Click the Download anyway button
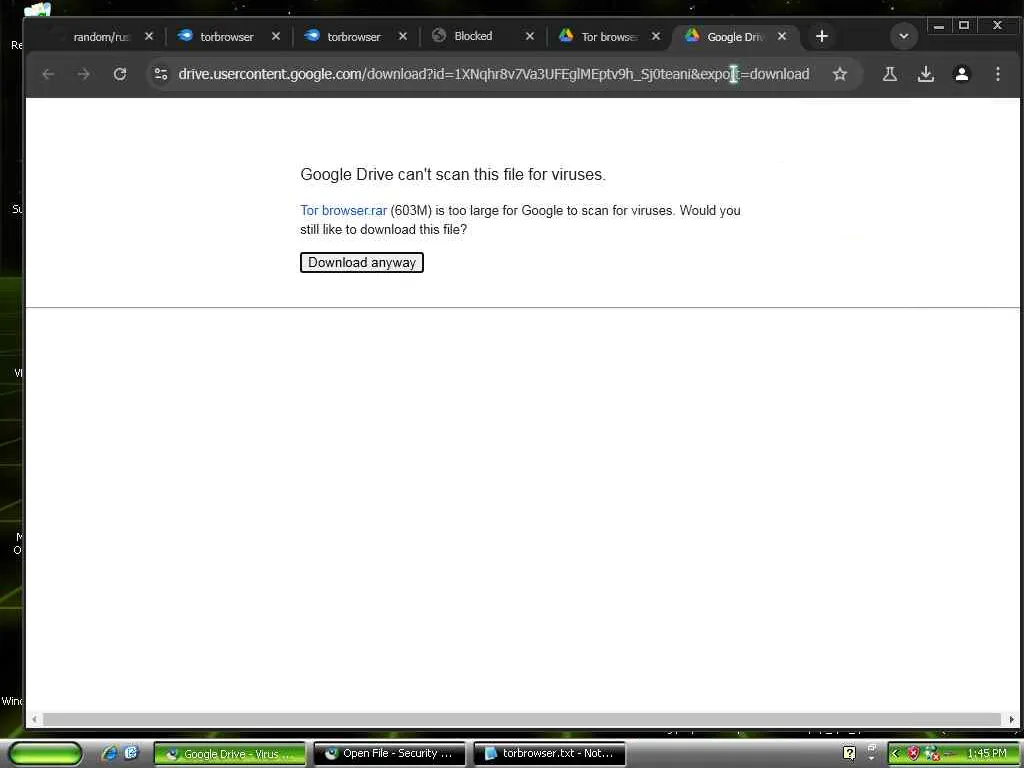Viewport: 1024px width, 768px height. pyautogui.click(x=362, y=263)
